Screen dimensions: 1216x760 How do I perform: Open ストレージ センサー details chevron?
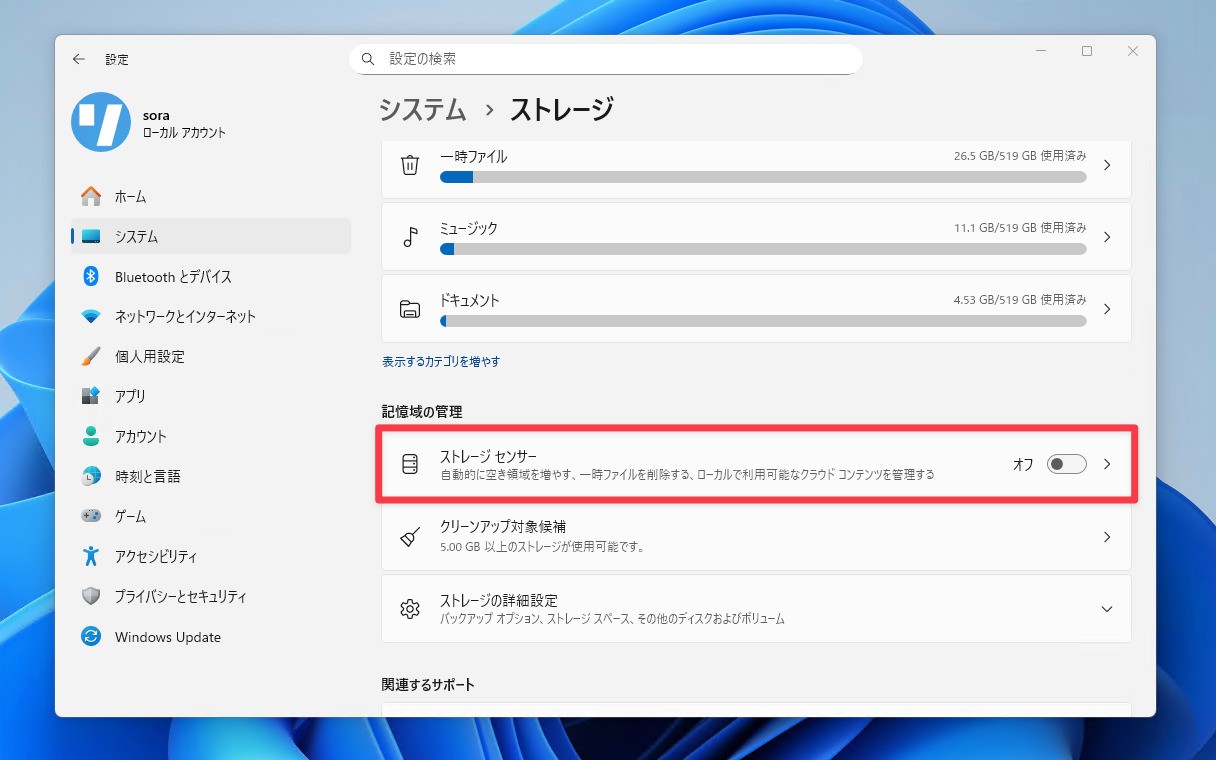pos(1106,464)
